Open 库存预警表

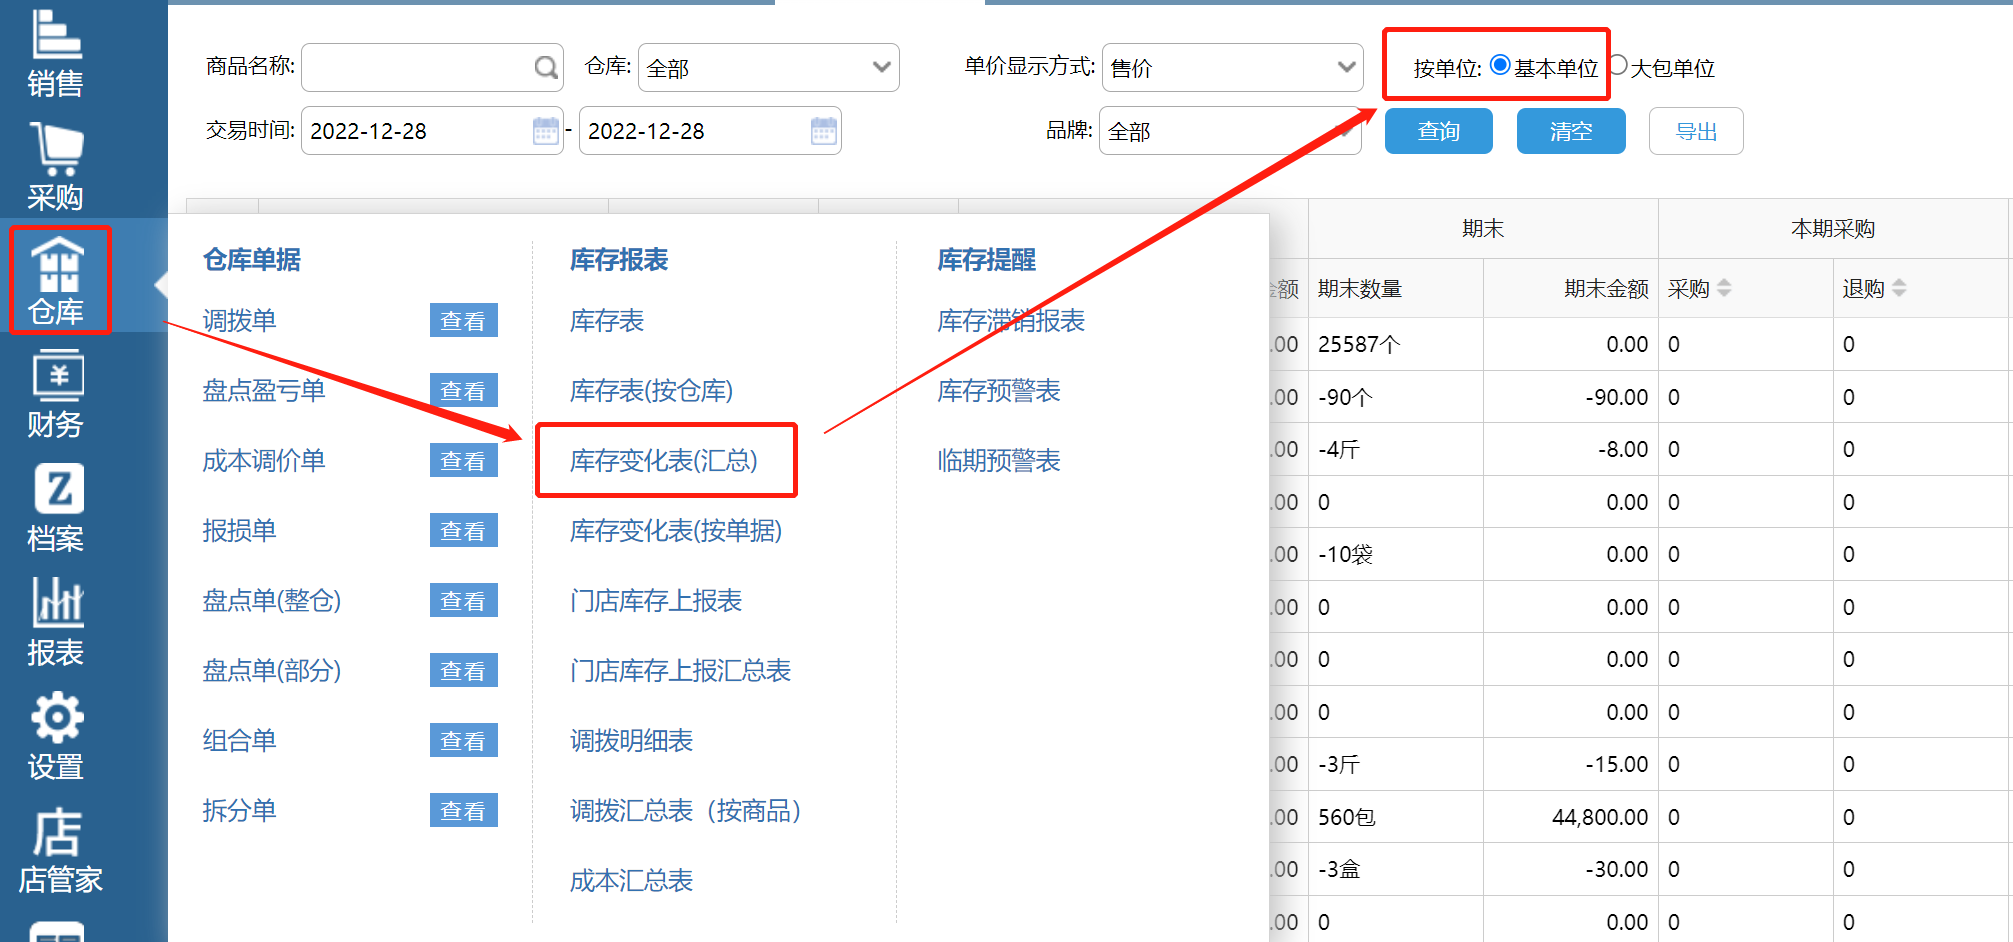[998, 391]
